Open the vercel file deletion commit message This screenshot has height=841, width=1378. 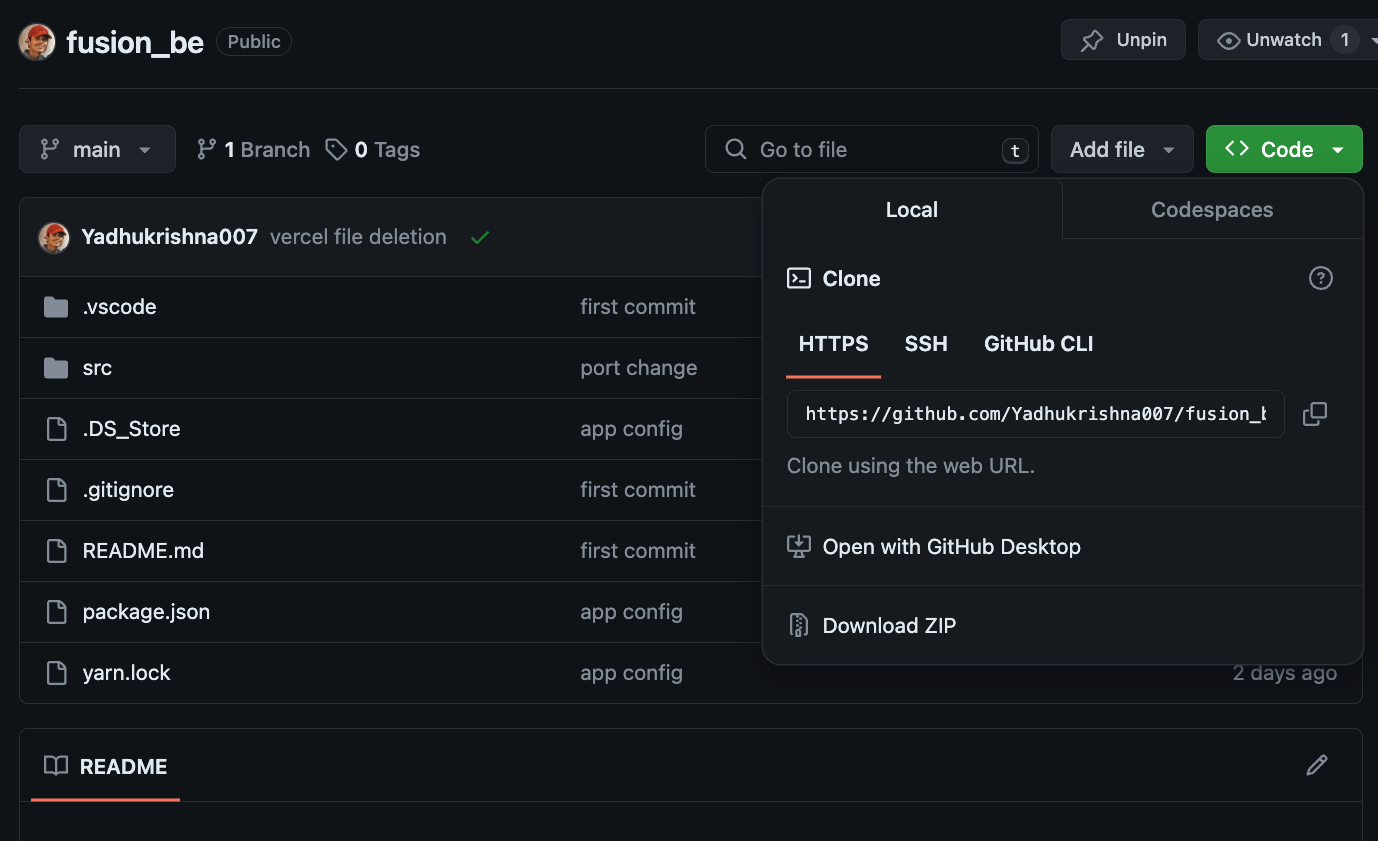(x=358, y=237)
